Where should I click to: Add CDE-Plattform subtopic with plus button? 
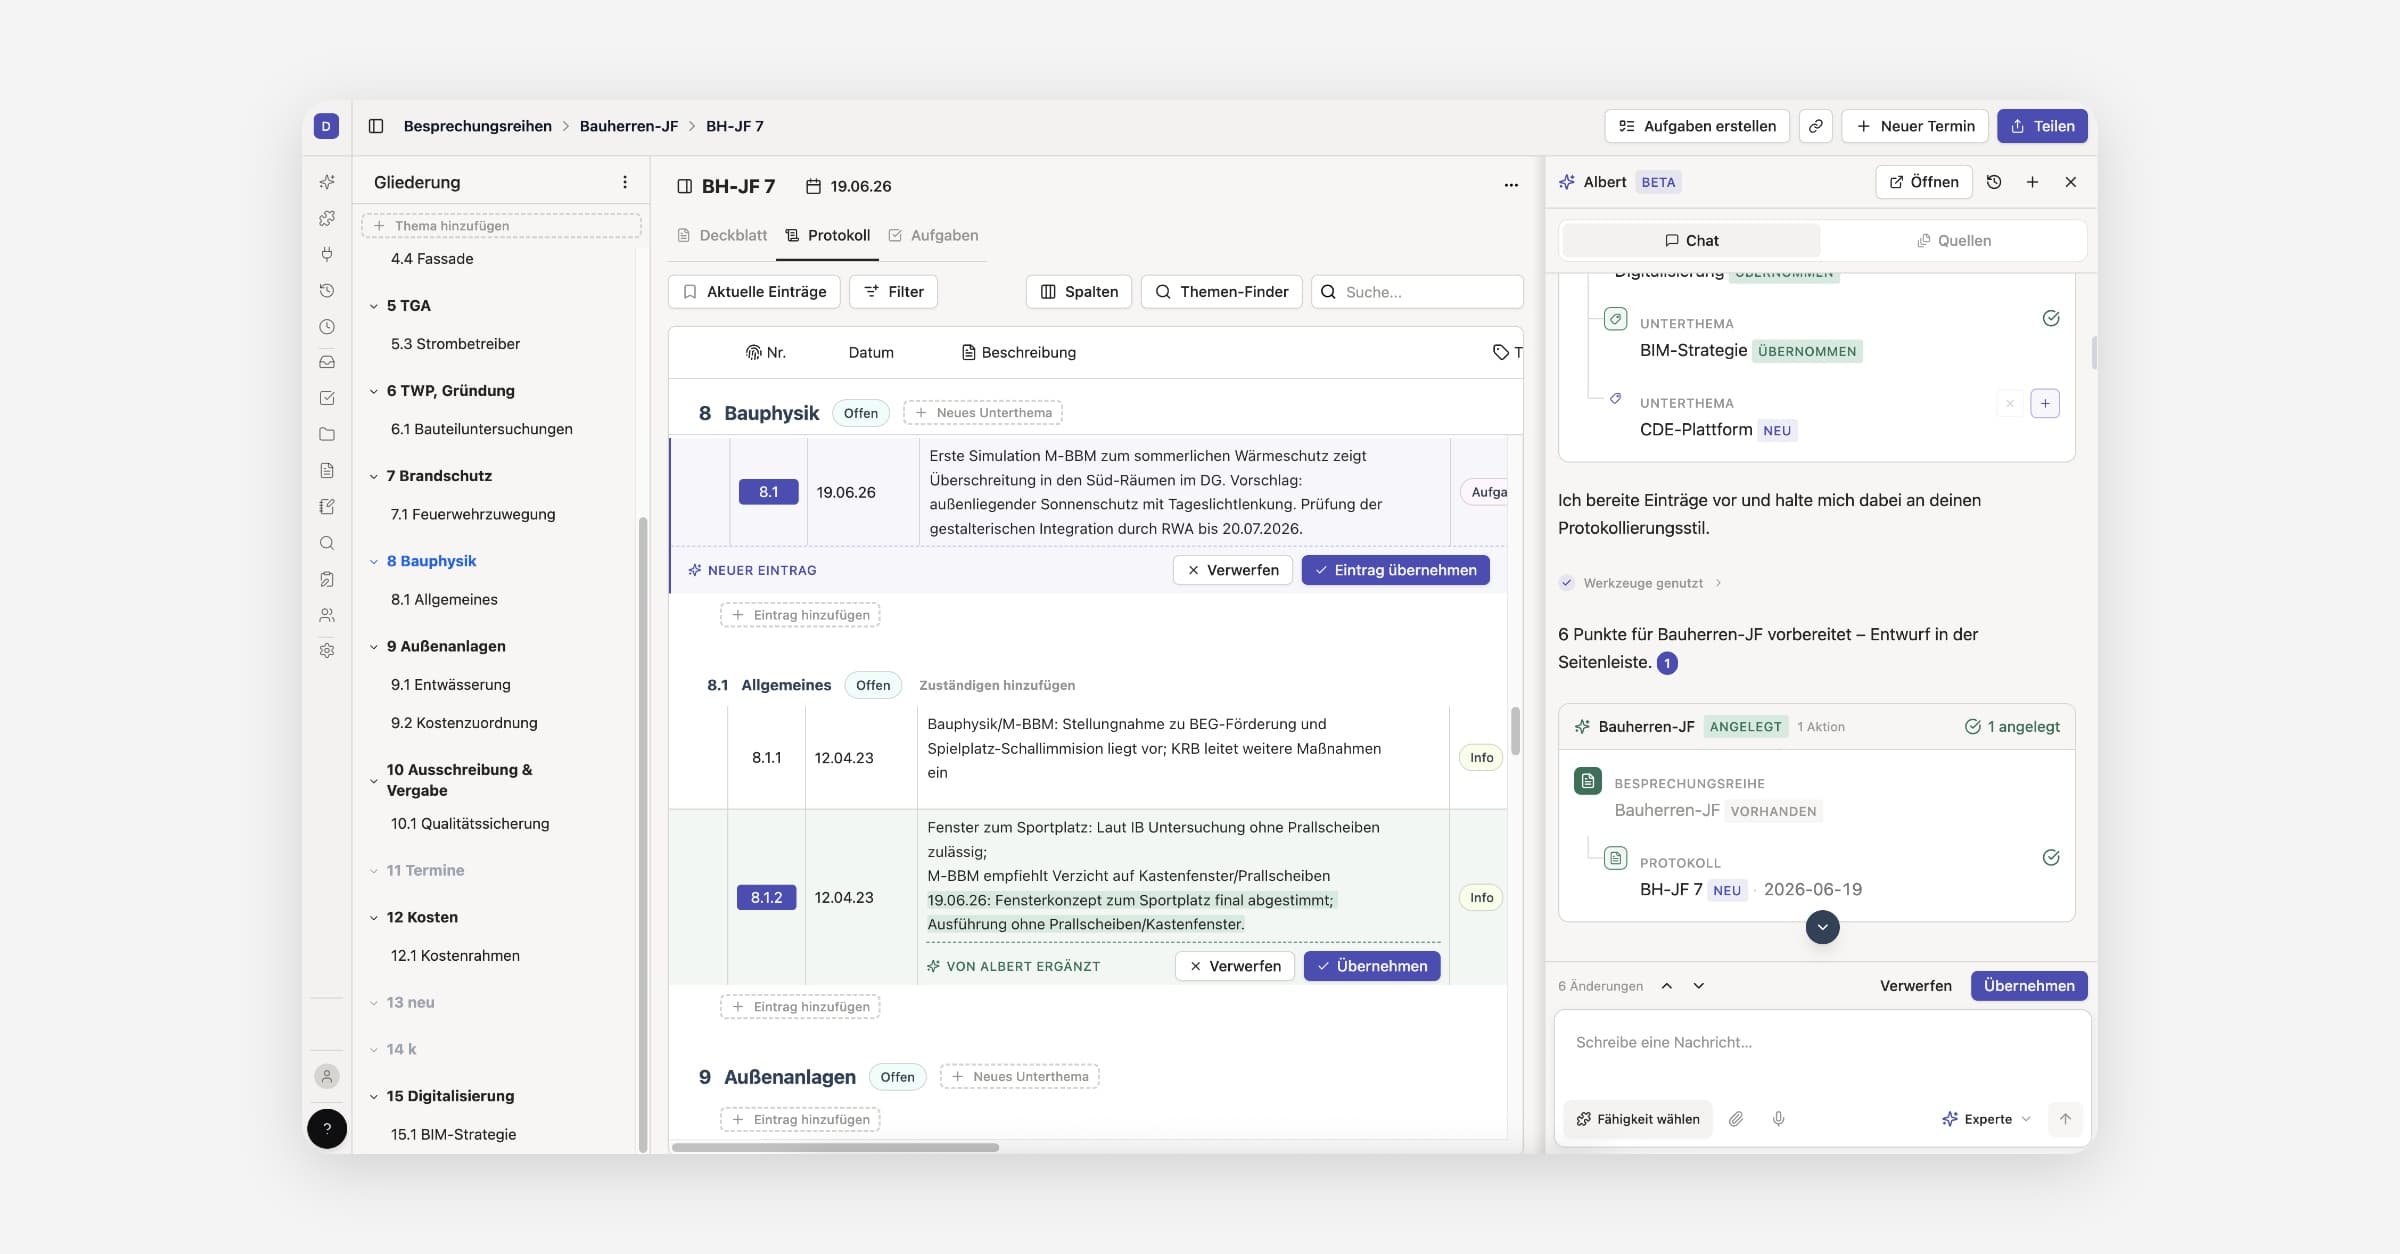click(x=2045, y=404)
